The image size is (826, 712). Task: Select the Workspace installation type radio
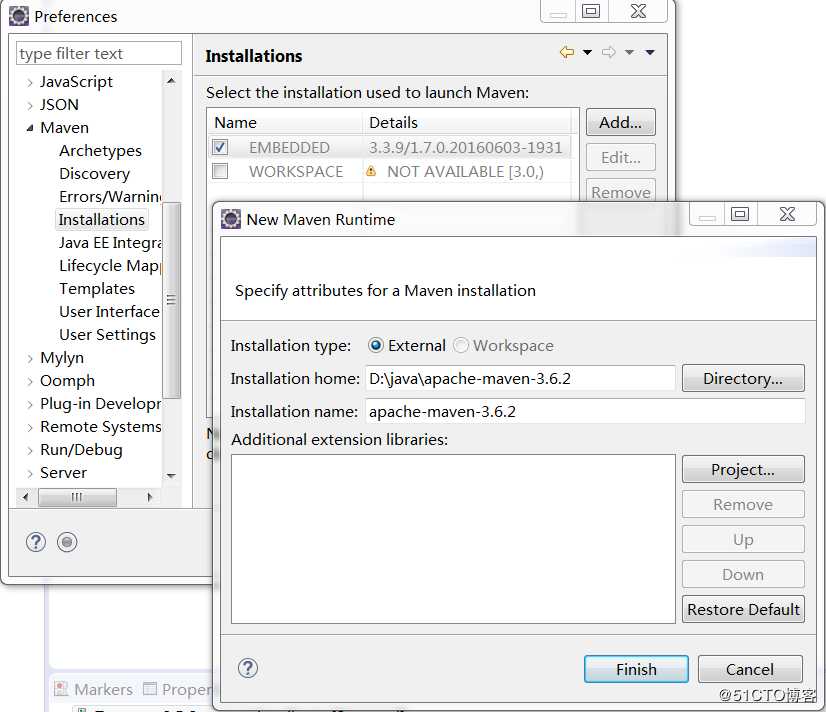pos(460,345)
